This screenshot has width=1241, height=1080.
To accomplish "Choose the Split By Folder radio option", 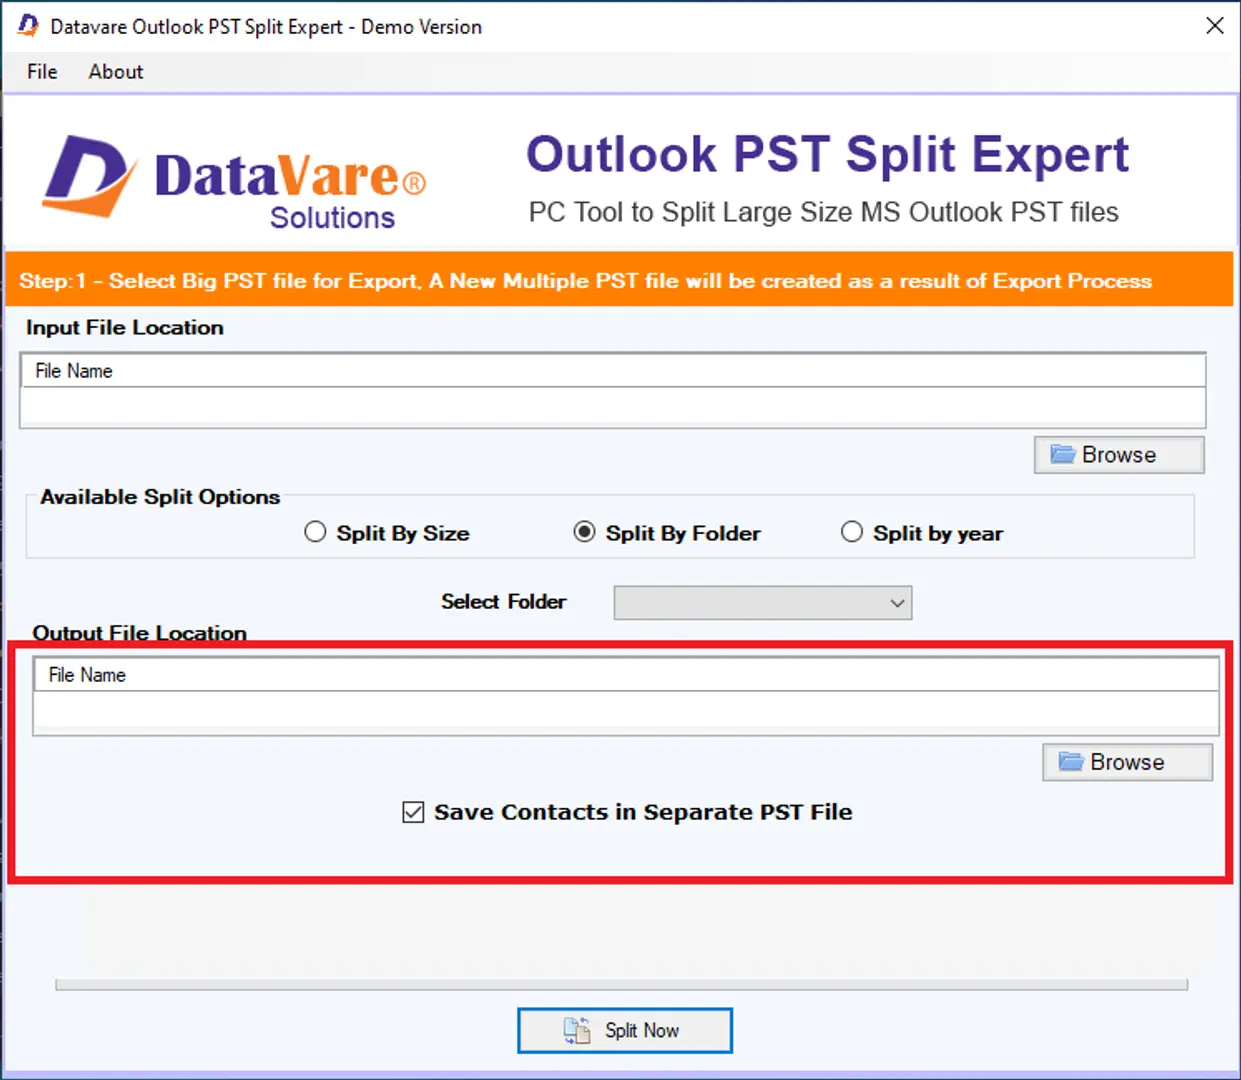I will coord(584,532).
